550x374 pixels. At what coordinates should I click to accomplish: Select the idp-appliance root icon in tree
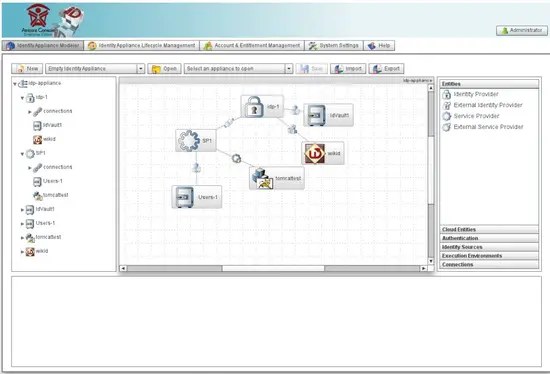[23, 84]
